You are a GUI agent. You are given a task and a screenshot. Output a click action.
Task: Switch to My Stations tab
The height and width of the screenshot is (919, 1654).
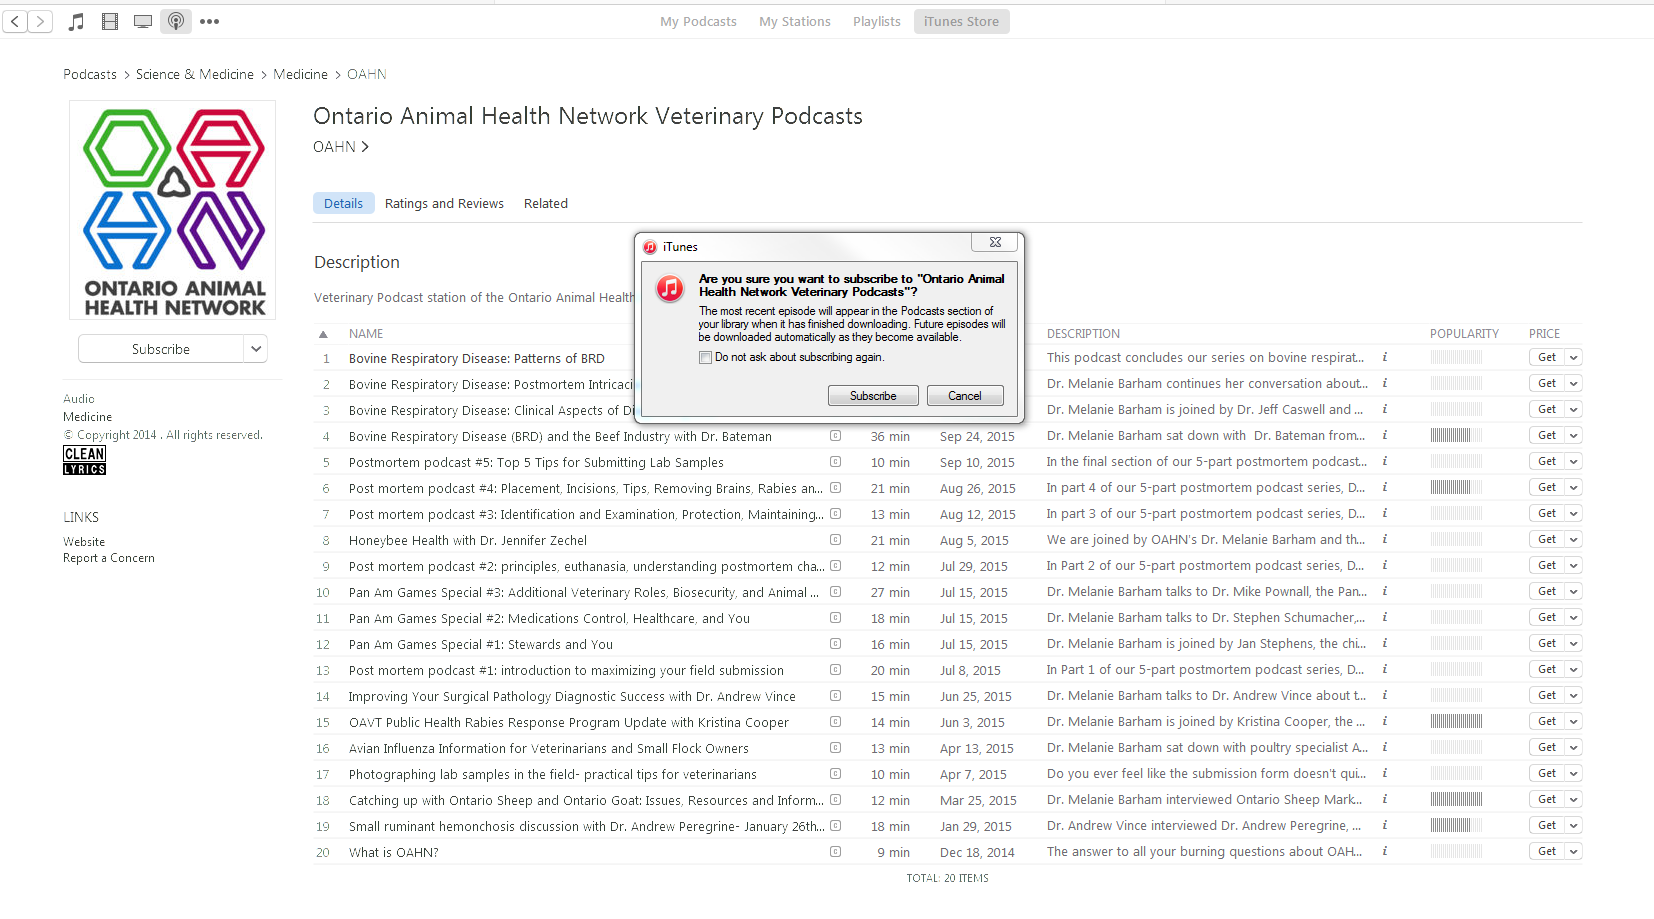click(795, 21)
